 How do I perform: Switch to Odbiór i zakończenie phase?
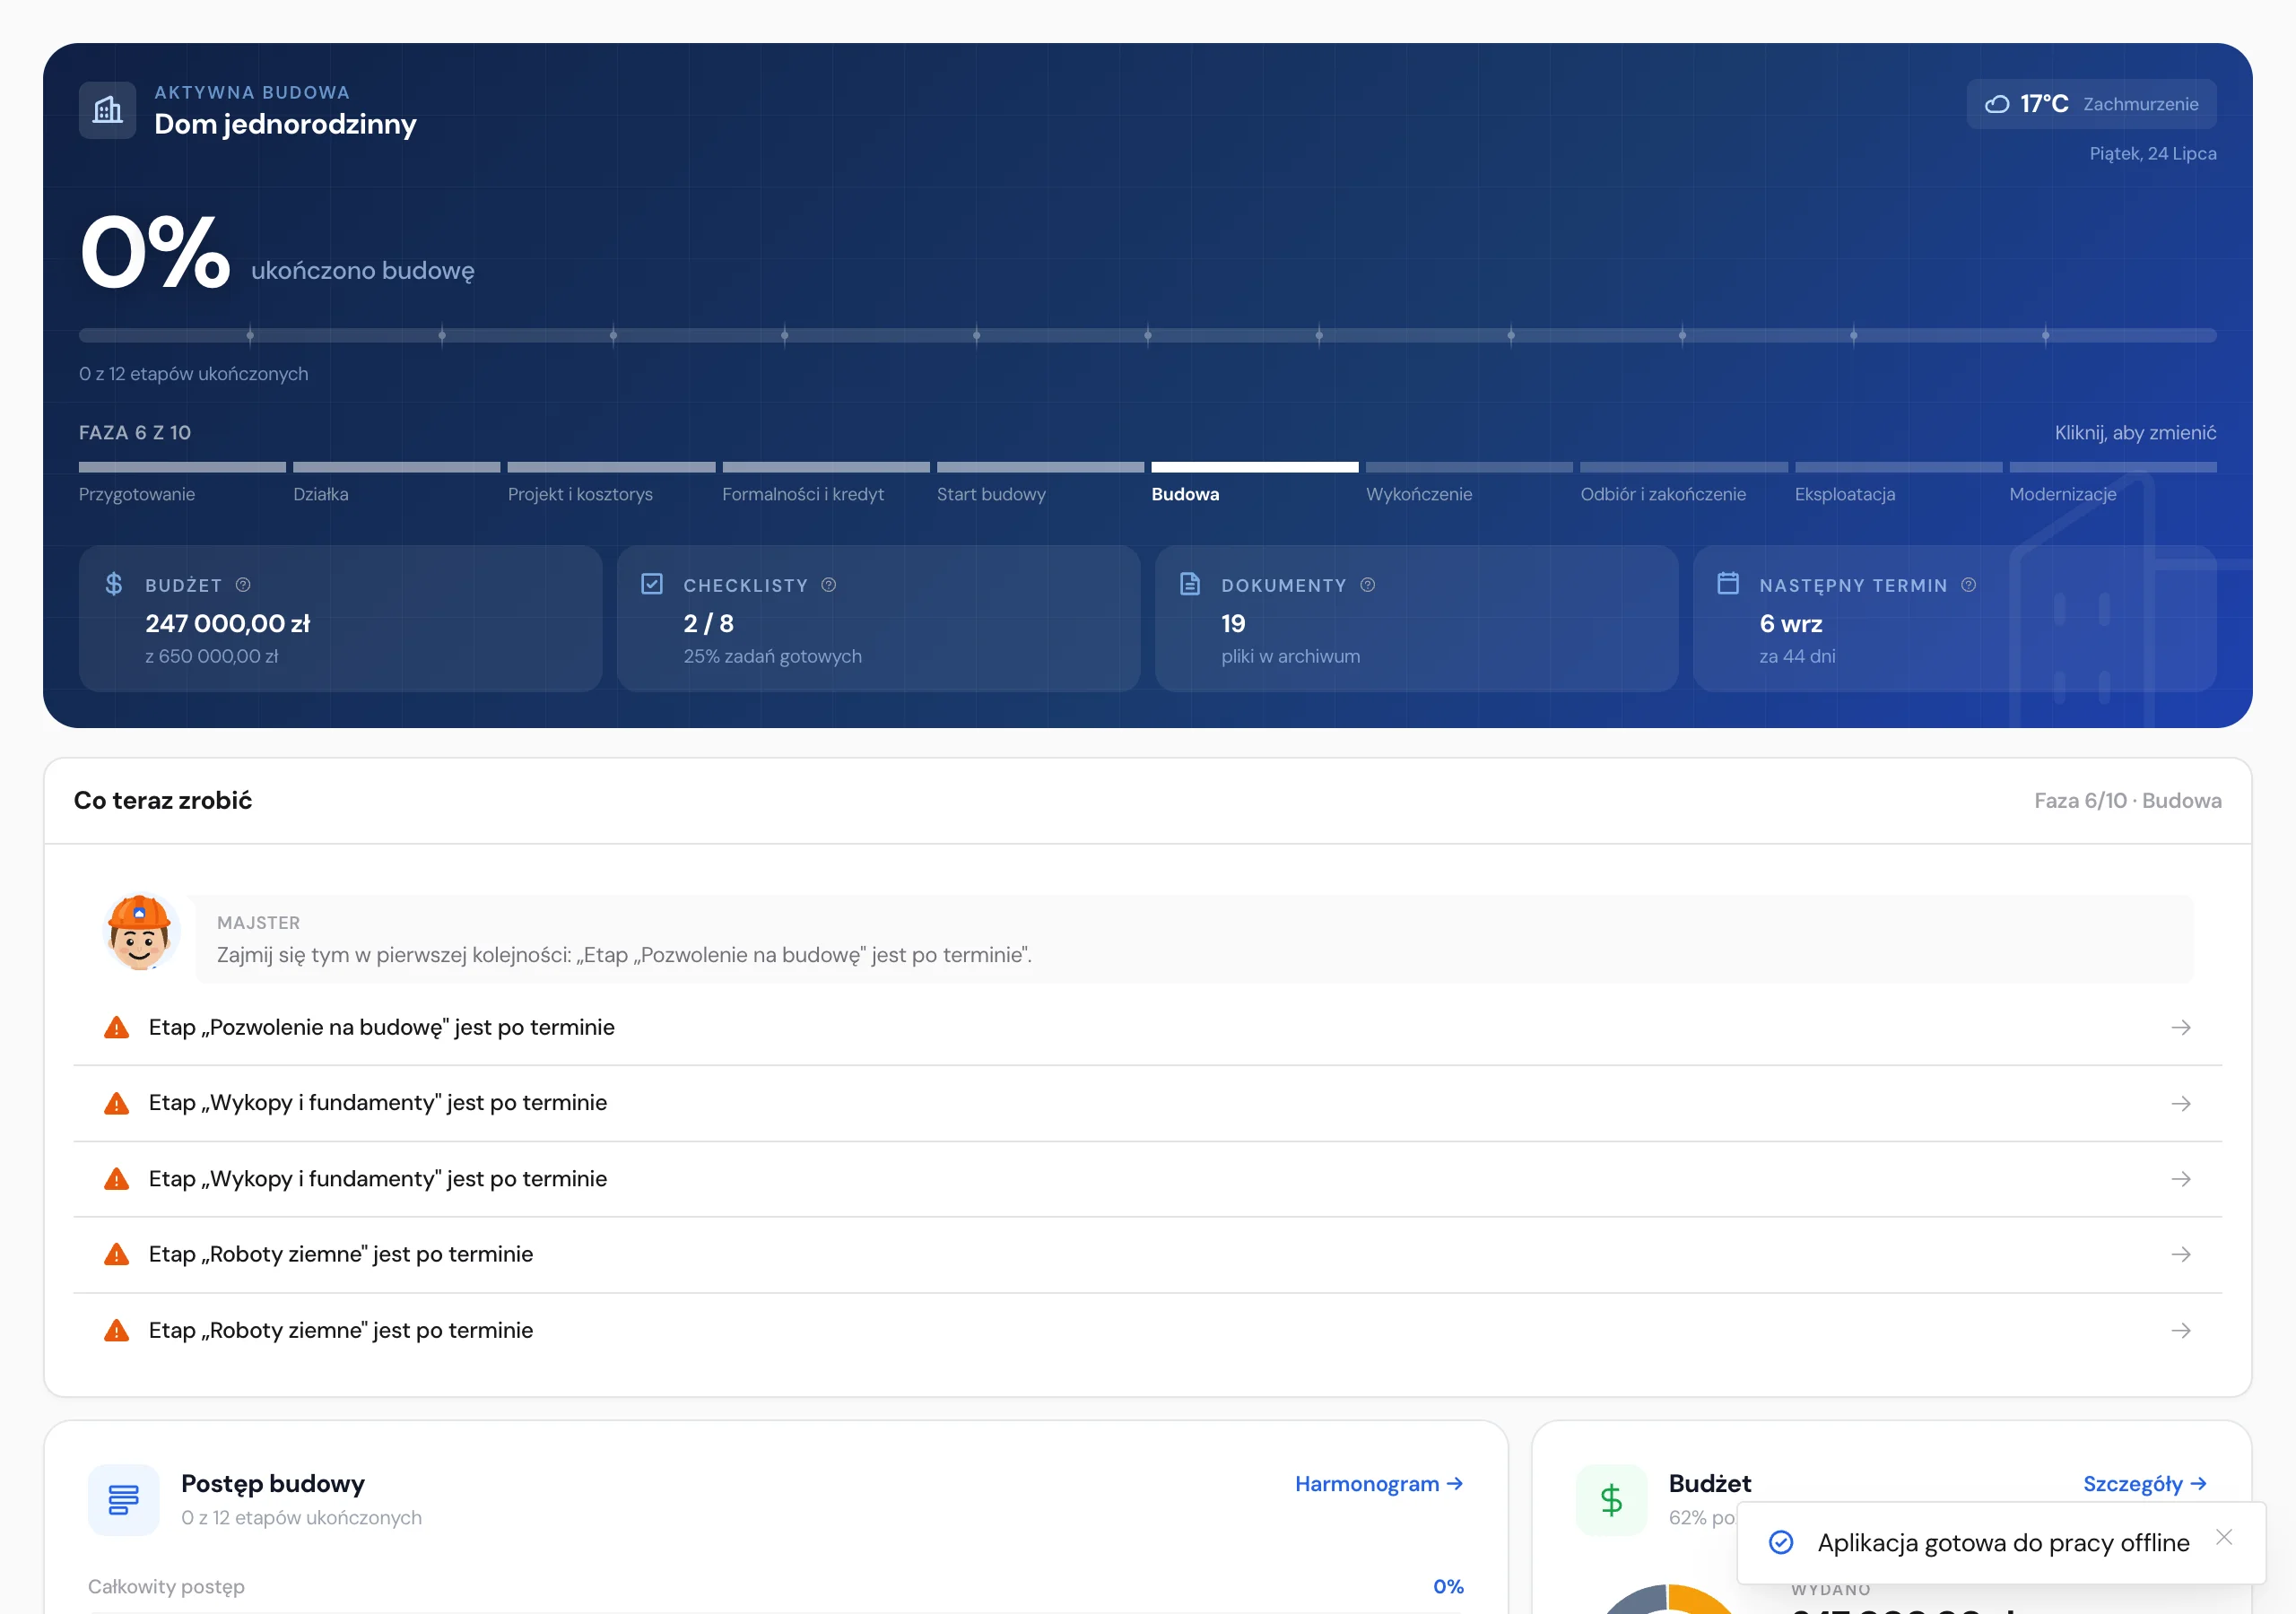pyautogui.click(x=1684, y=484)
